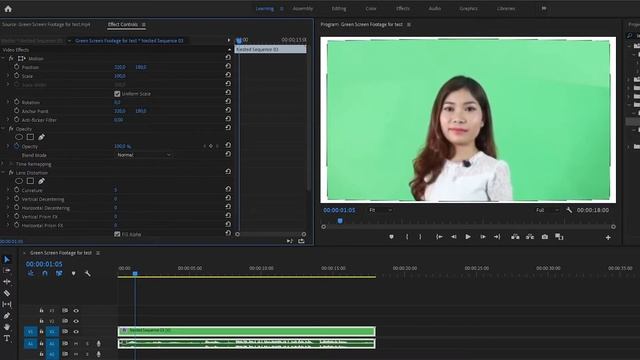Open the Effect Controls tab

[122, 24]
